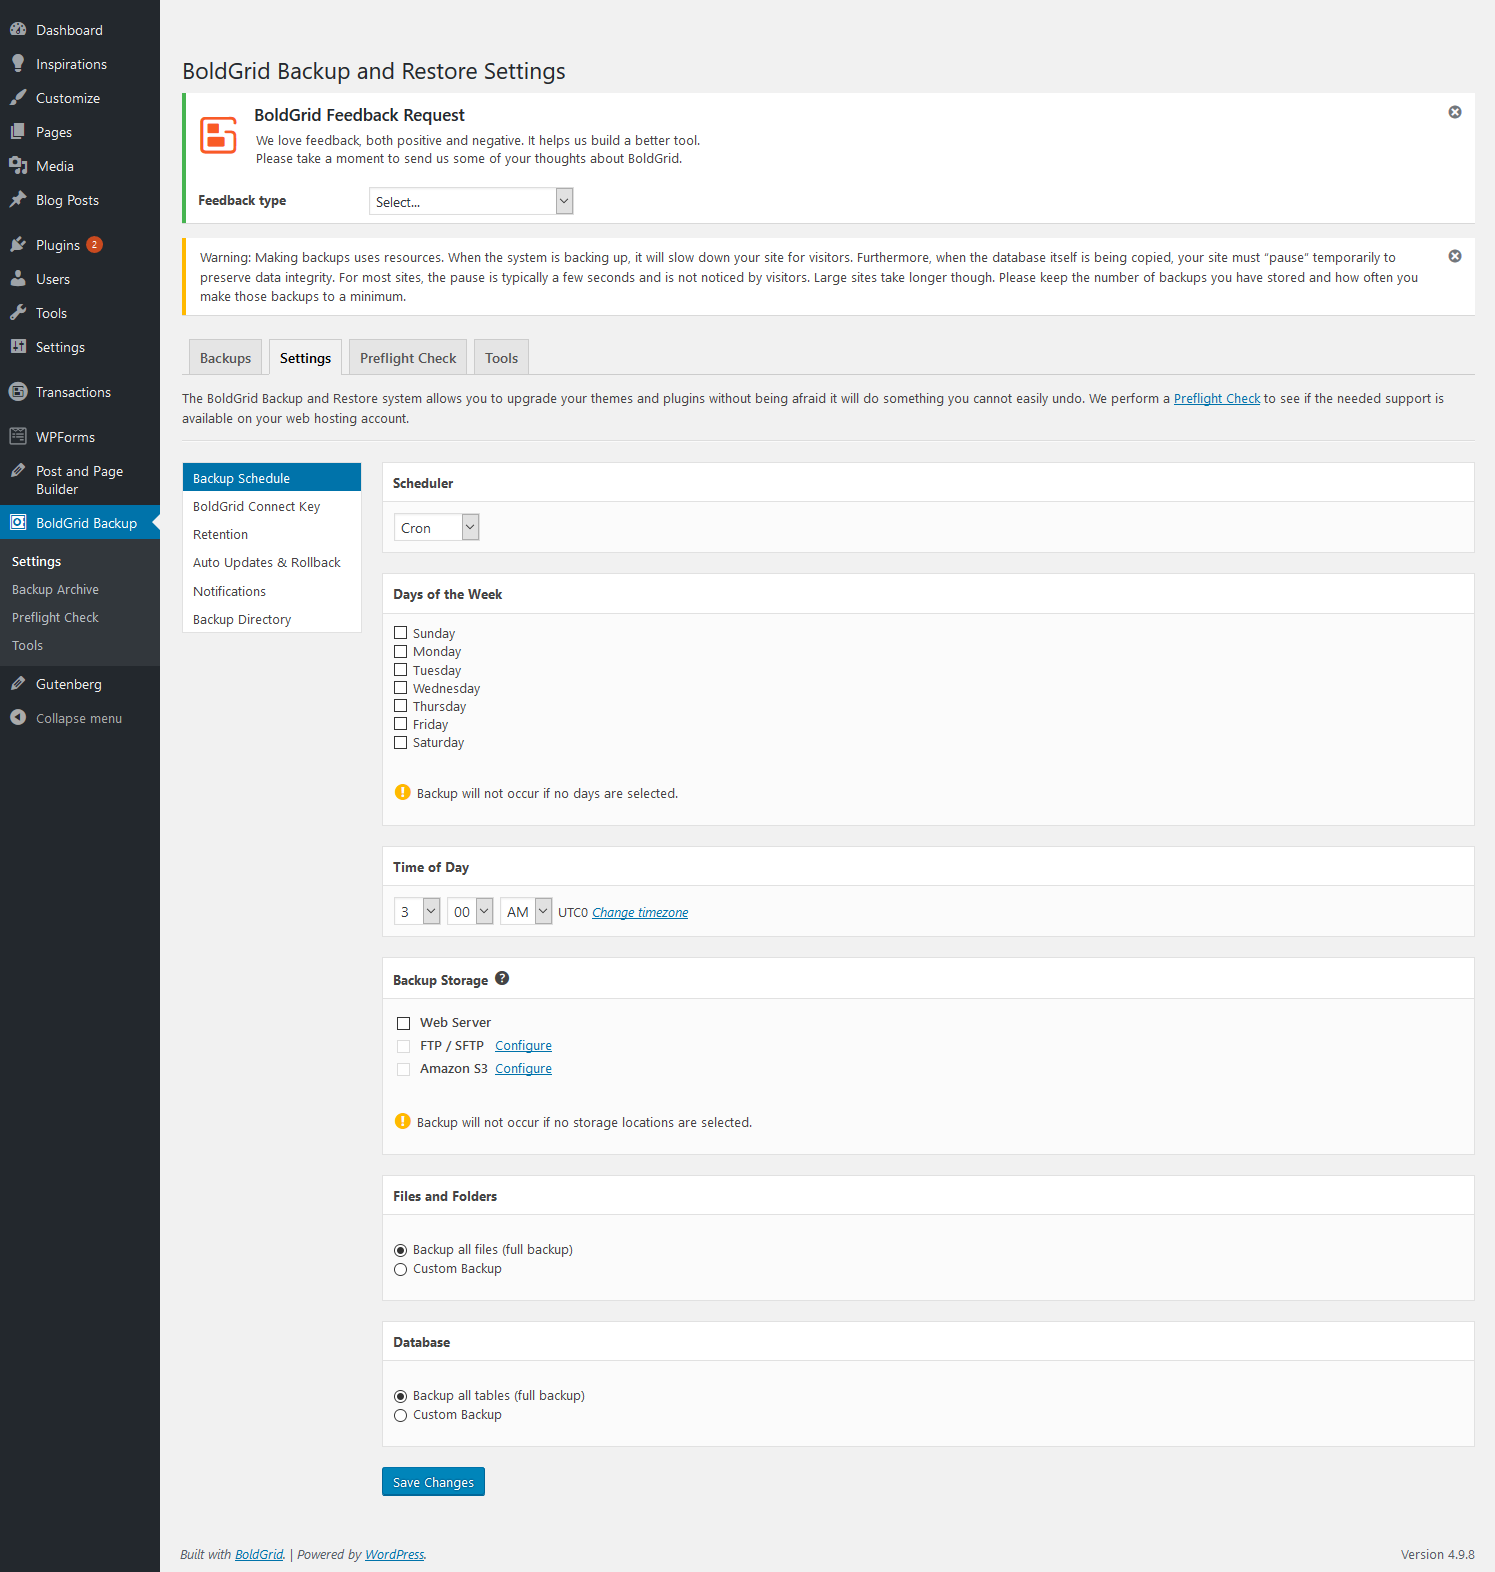1495x1572 pixels.
Task: Open the WordPress footer link
Action: [x=395, y=1554]
